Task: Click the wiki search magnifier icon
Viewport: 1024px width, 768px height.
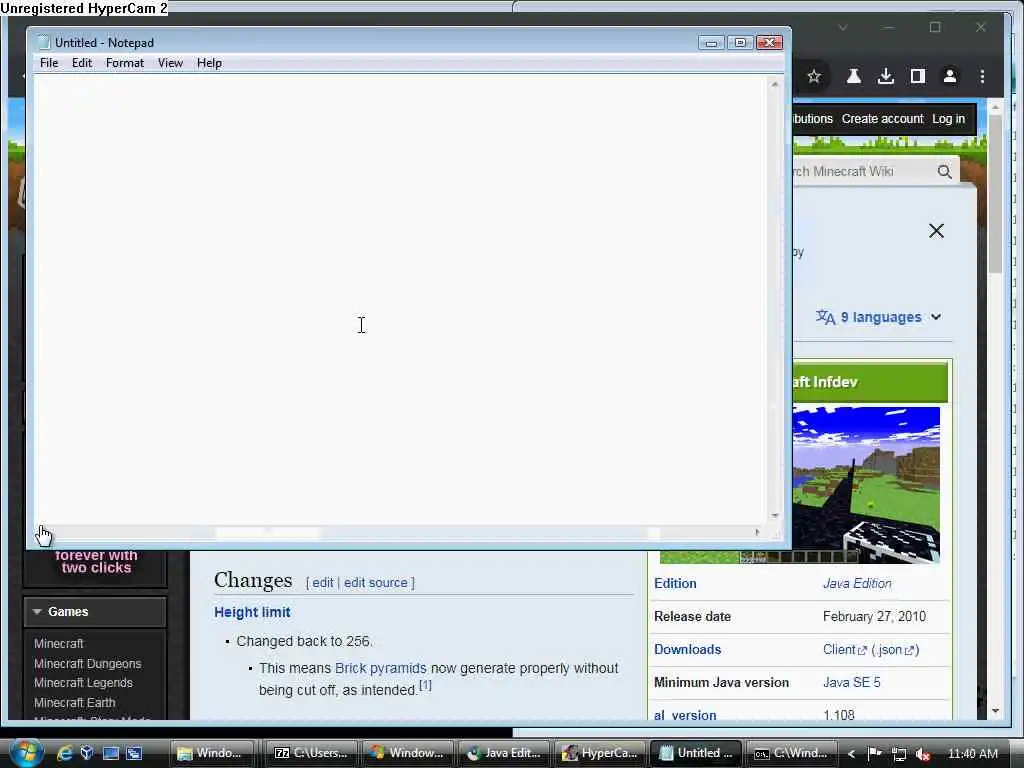Action: [944, 172]
